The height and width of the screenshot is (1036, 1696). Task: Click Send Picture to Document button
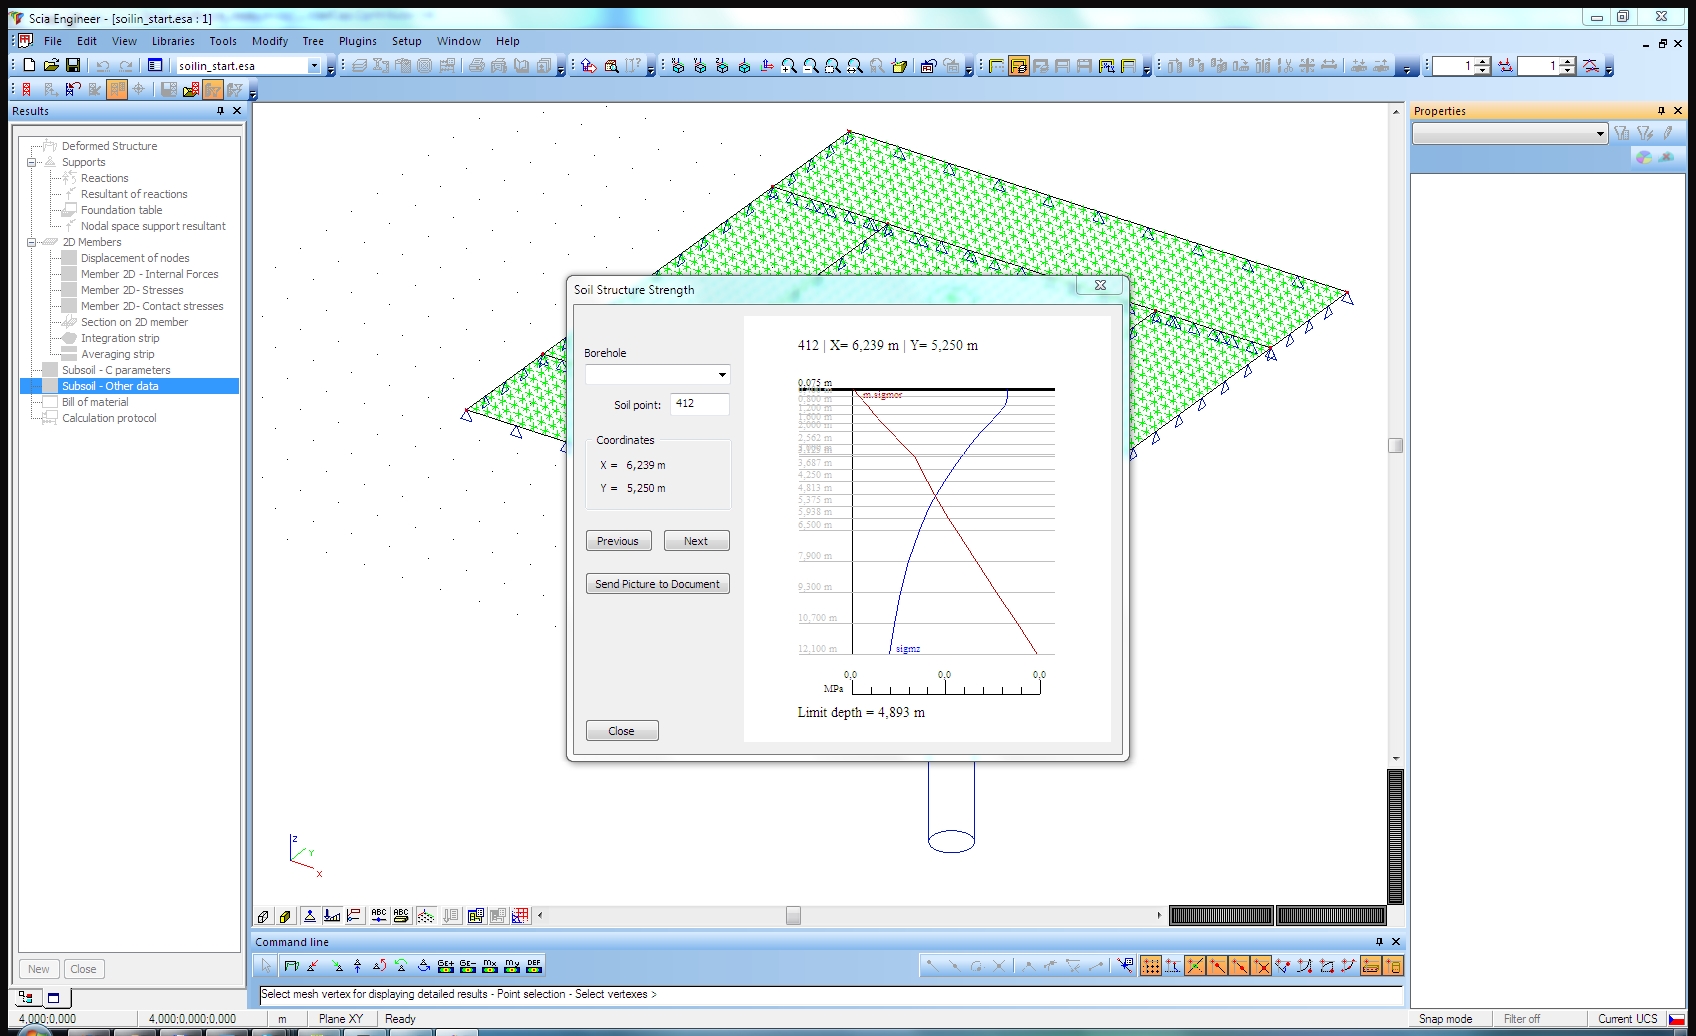click(657, 584)
